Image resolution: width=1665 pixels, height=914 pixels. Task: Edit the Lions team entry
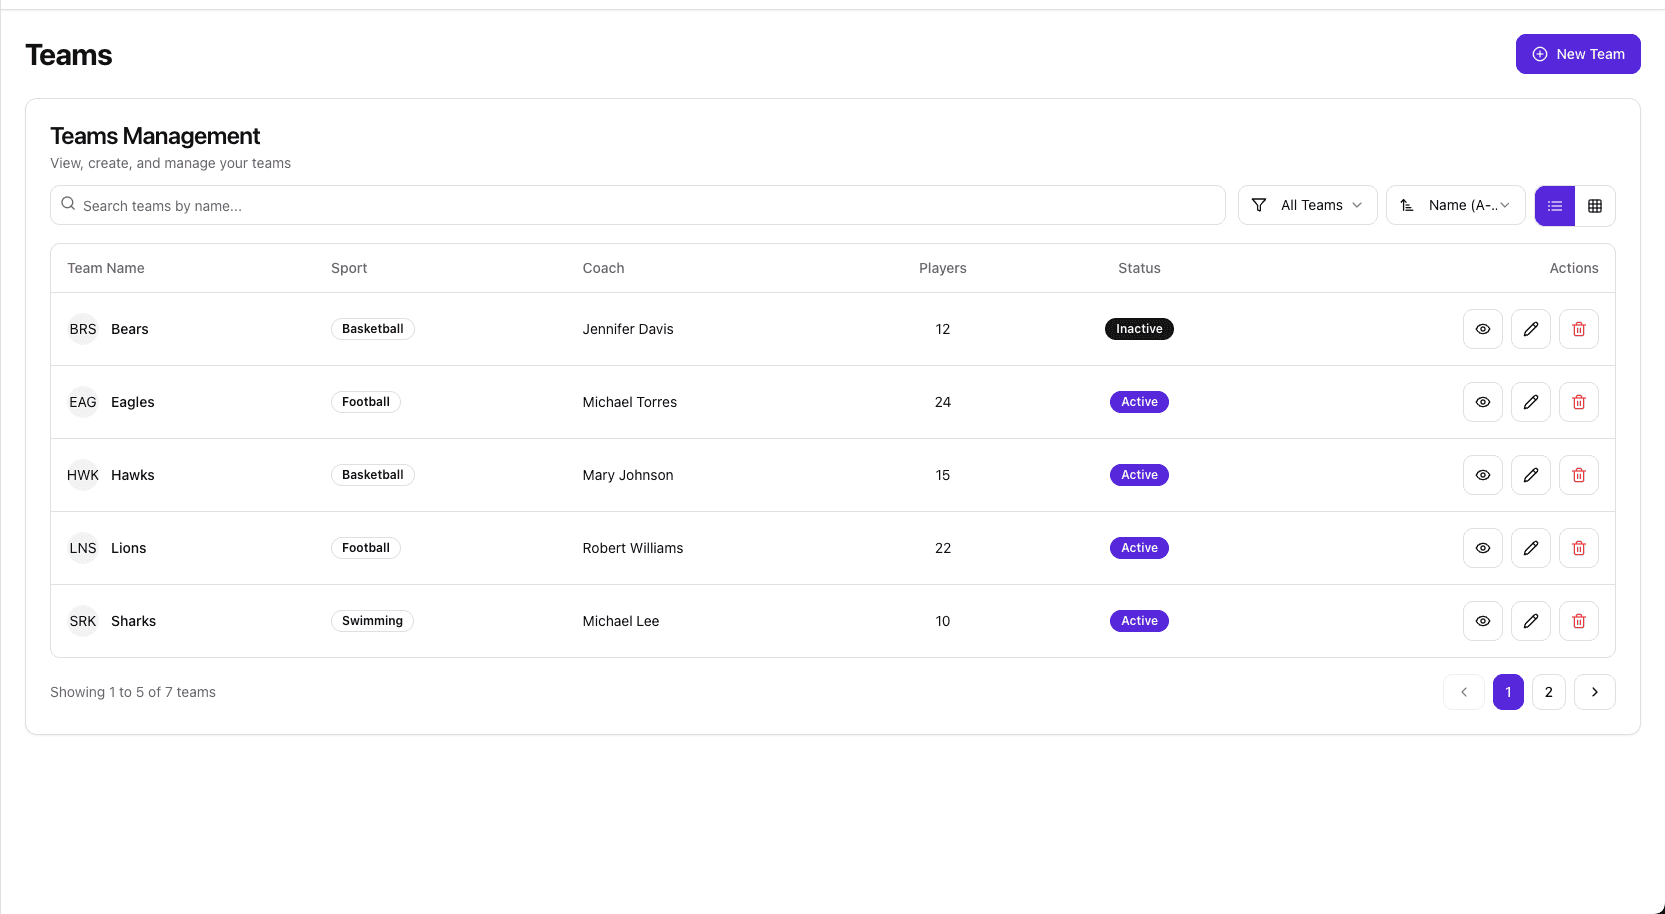tap(1530, 548)
